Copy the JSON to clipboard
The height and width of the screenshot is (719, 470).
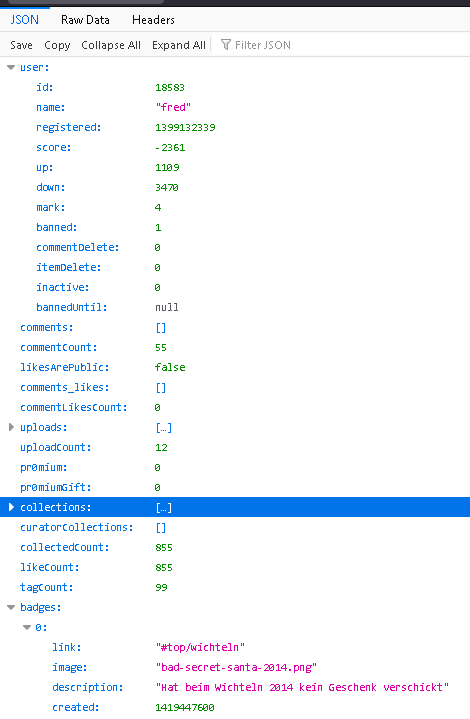(57, 45)
